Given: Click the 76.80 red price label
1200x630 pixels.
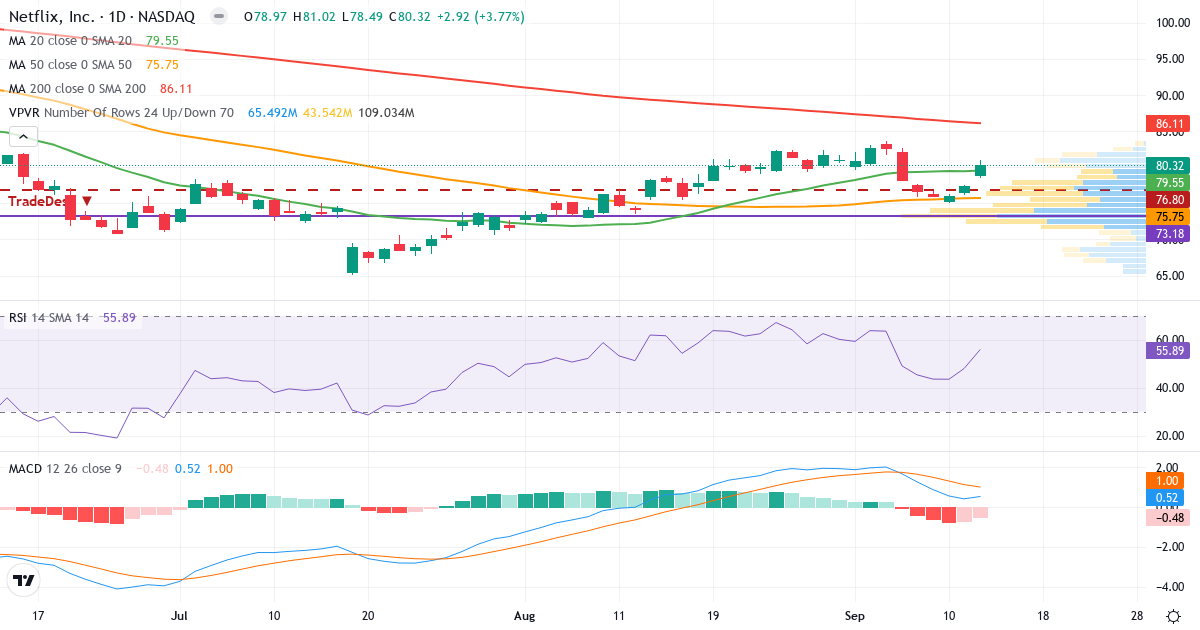Looking at the screenshot, I should click(1170, 200).
